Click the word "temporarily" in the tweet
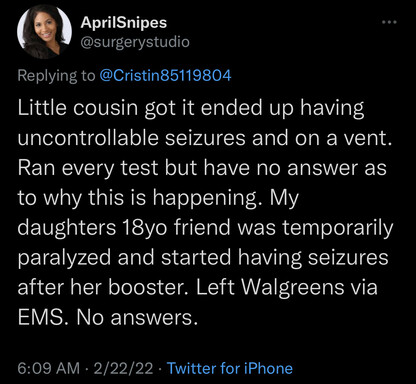 click(337, 228)
